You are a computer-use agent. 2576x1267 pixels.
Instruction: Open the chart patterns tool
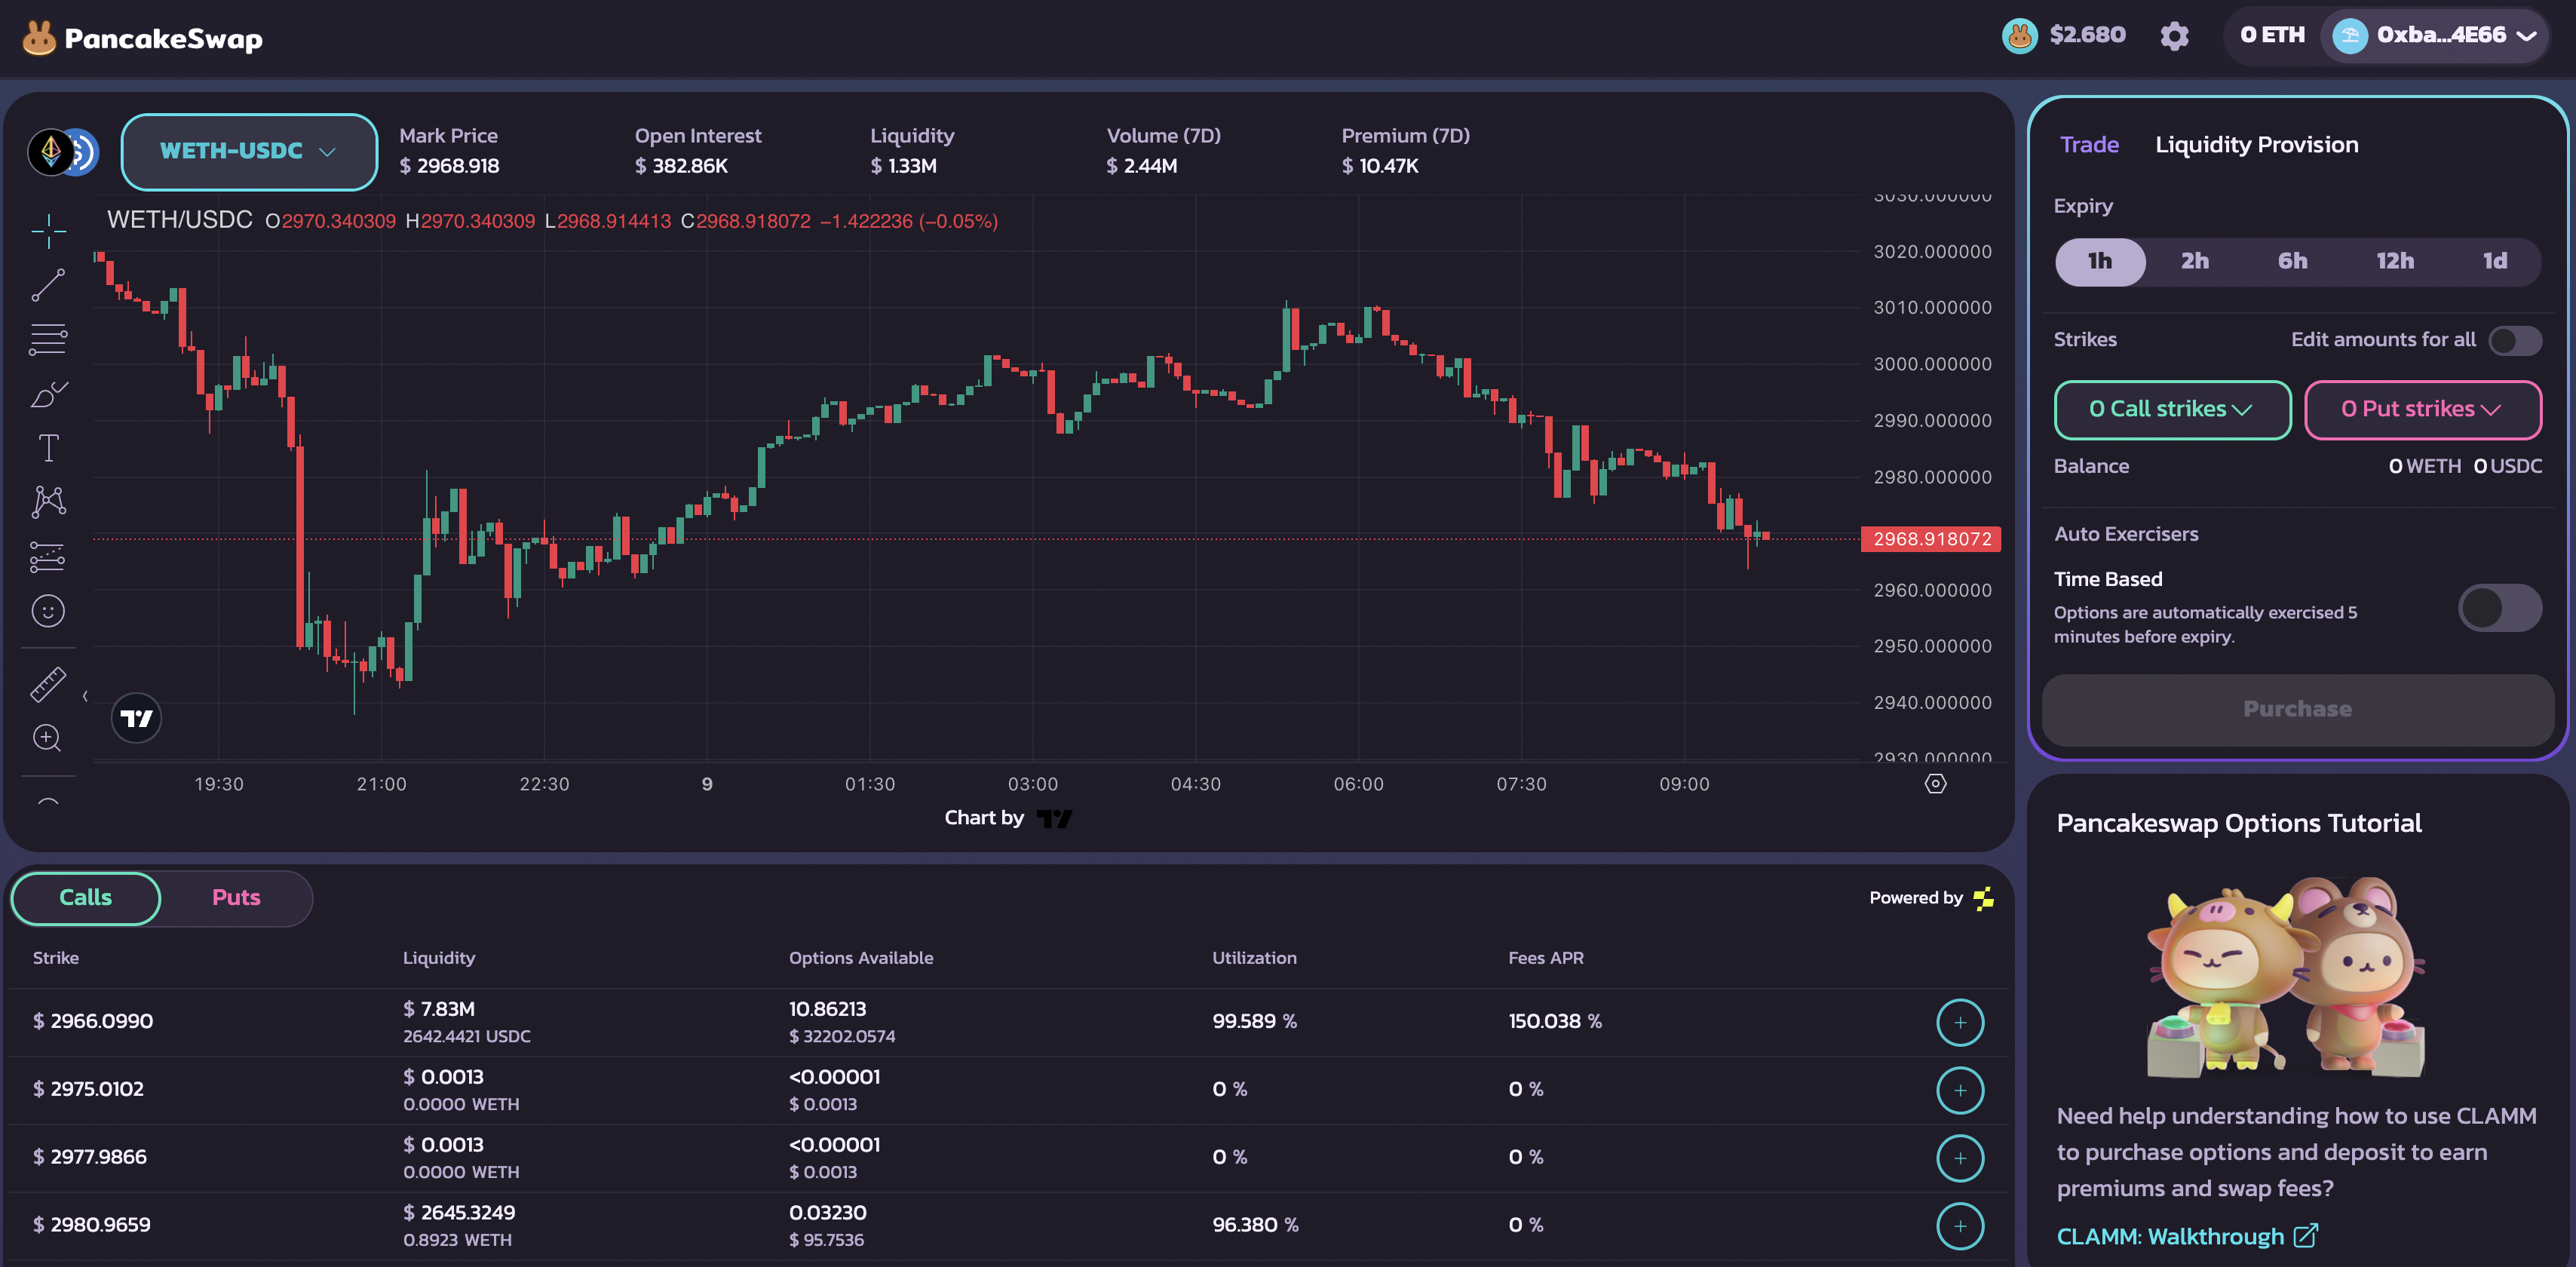click(48, 502)
